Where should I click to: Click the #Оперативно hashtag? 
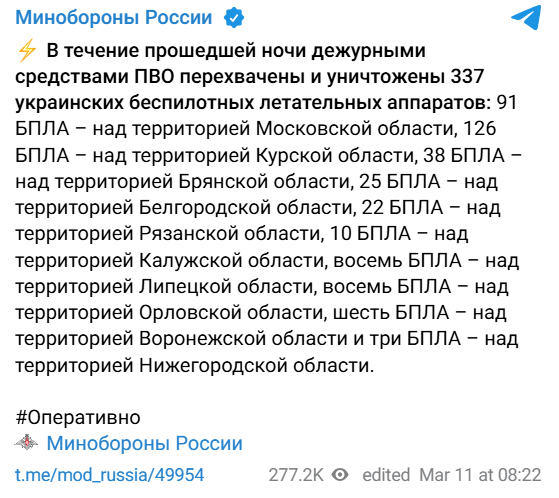click(x=78, y=417)
